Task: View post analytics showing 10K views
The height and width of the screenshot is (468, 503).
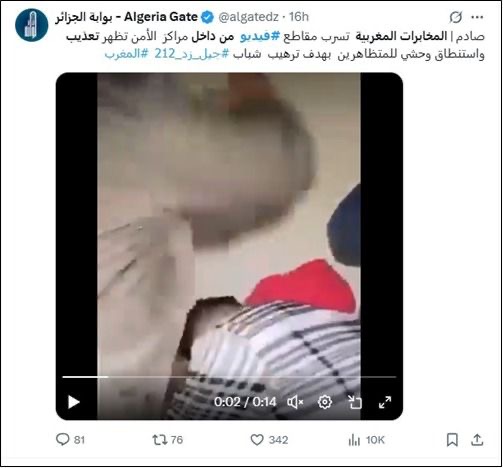Action: point(366,440)
